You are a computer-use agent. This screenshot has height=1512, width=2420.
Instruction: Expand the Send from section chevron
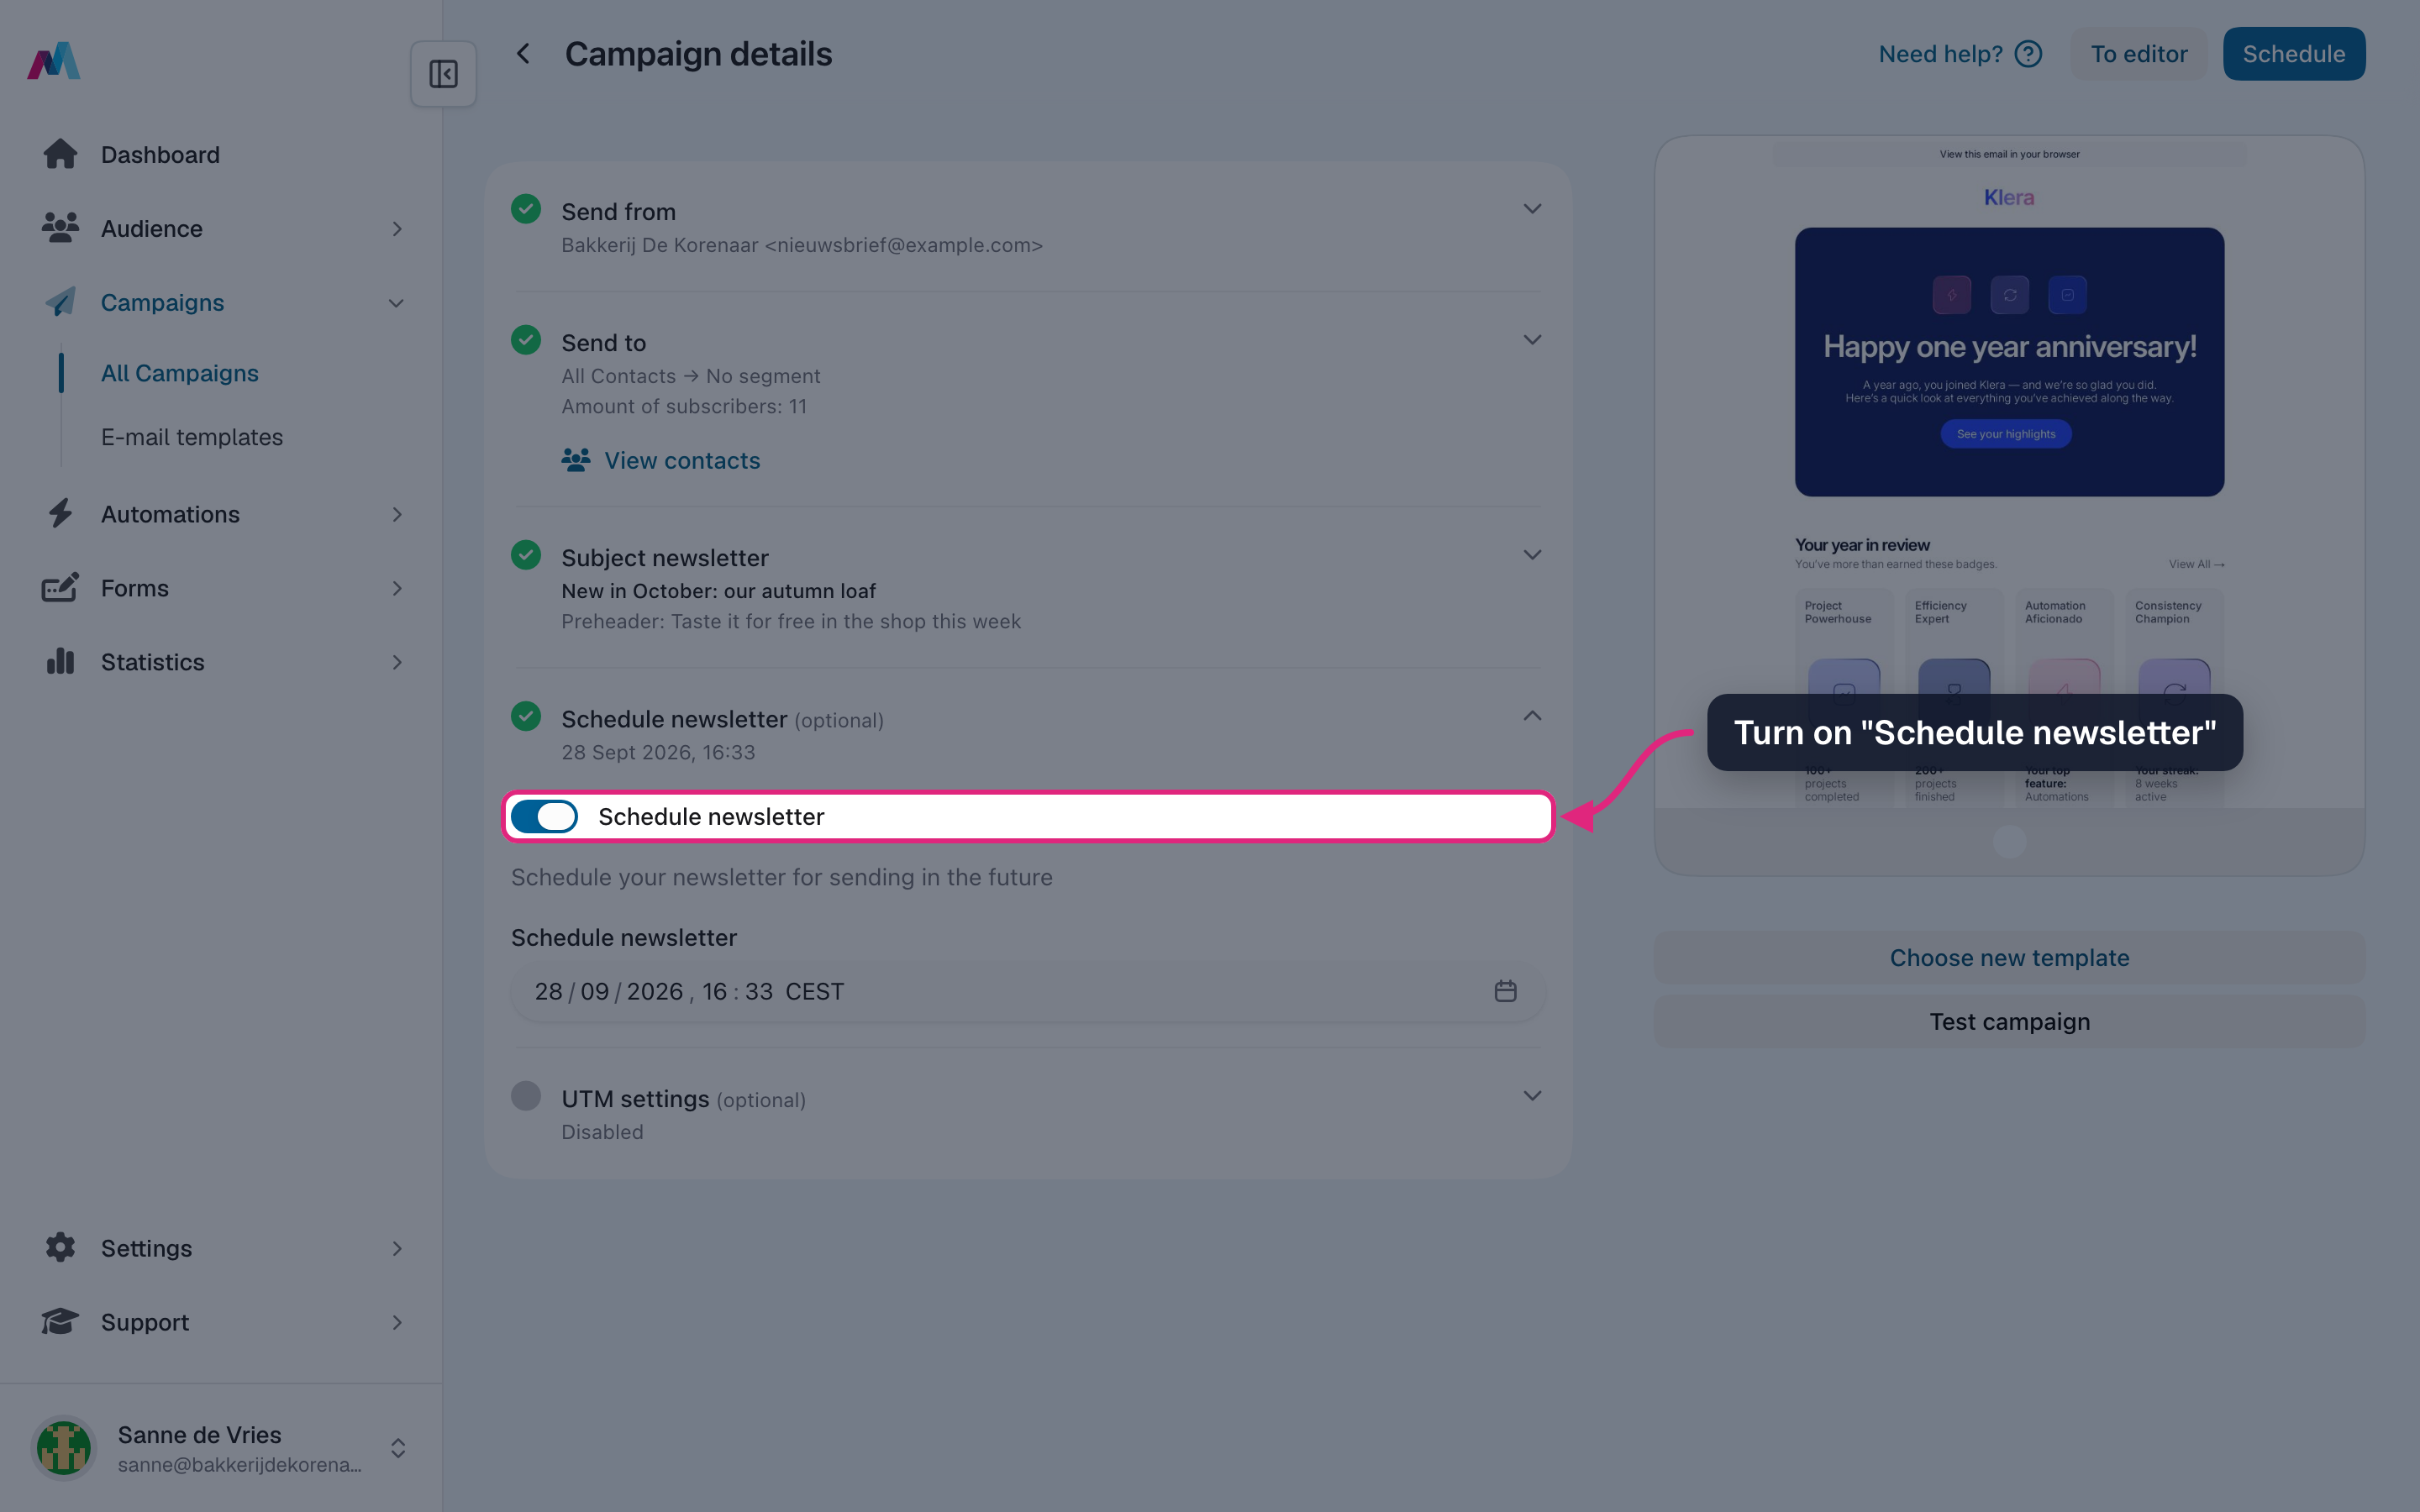pos(1532,209)
